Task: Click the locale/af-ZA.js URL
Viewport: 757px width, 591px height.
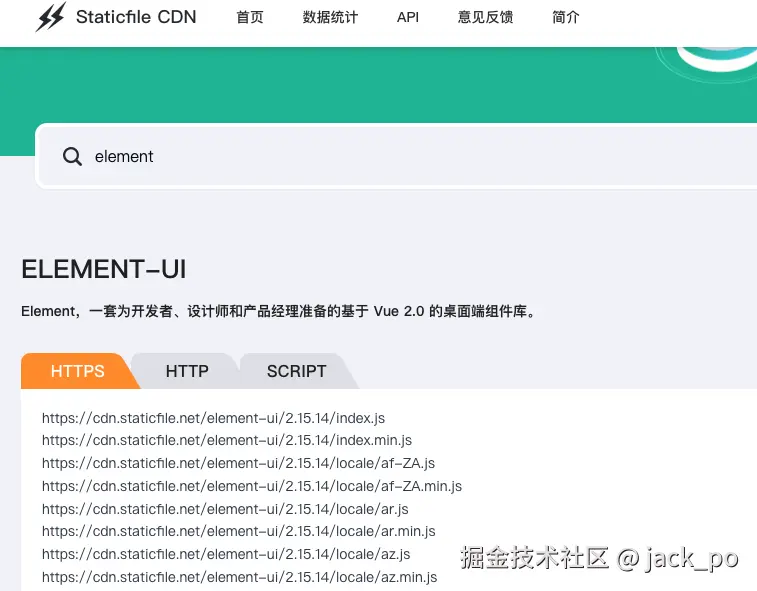Action: pyautogui.click(x=238, y=463)
